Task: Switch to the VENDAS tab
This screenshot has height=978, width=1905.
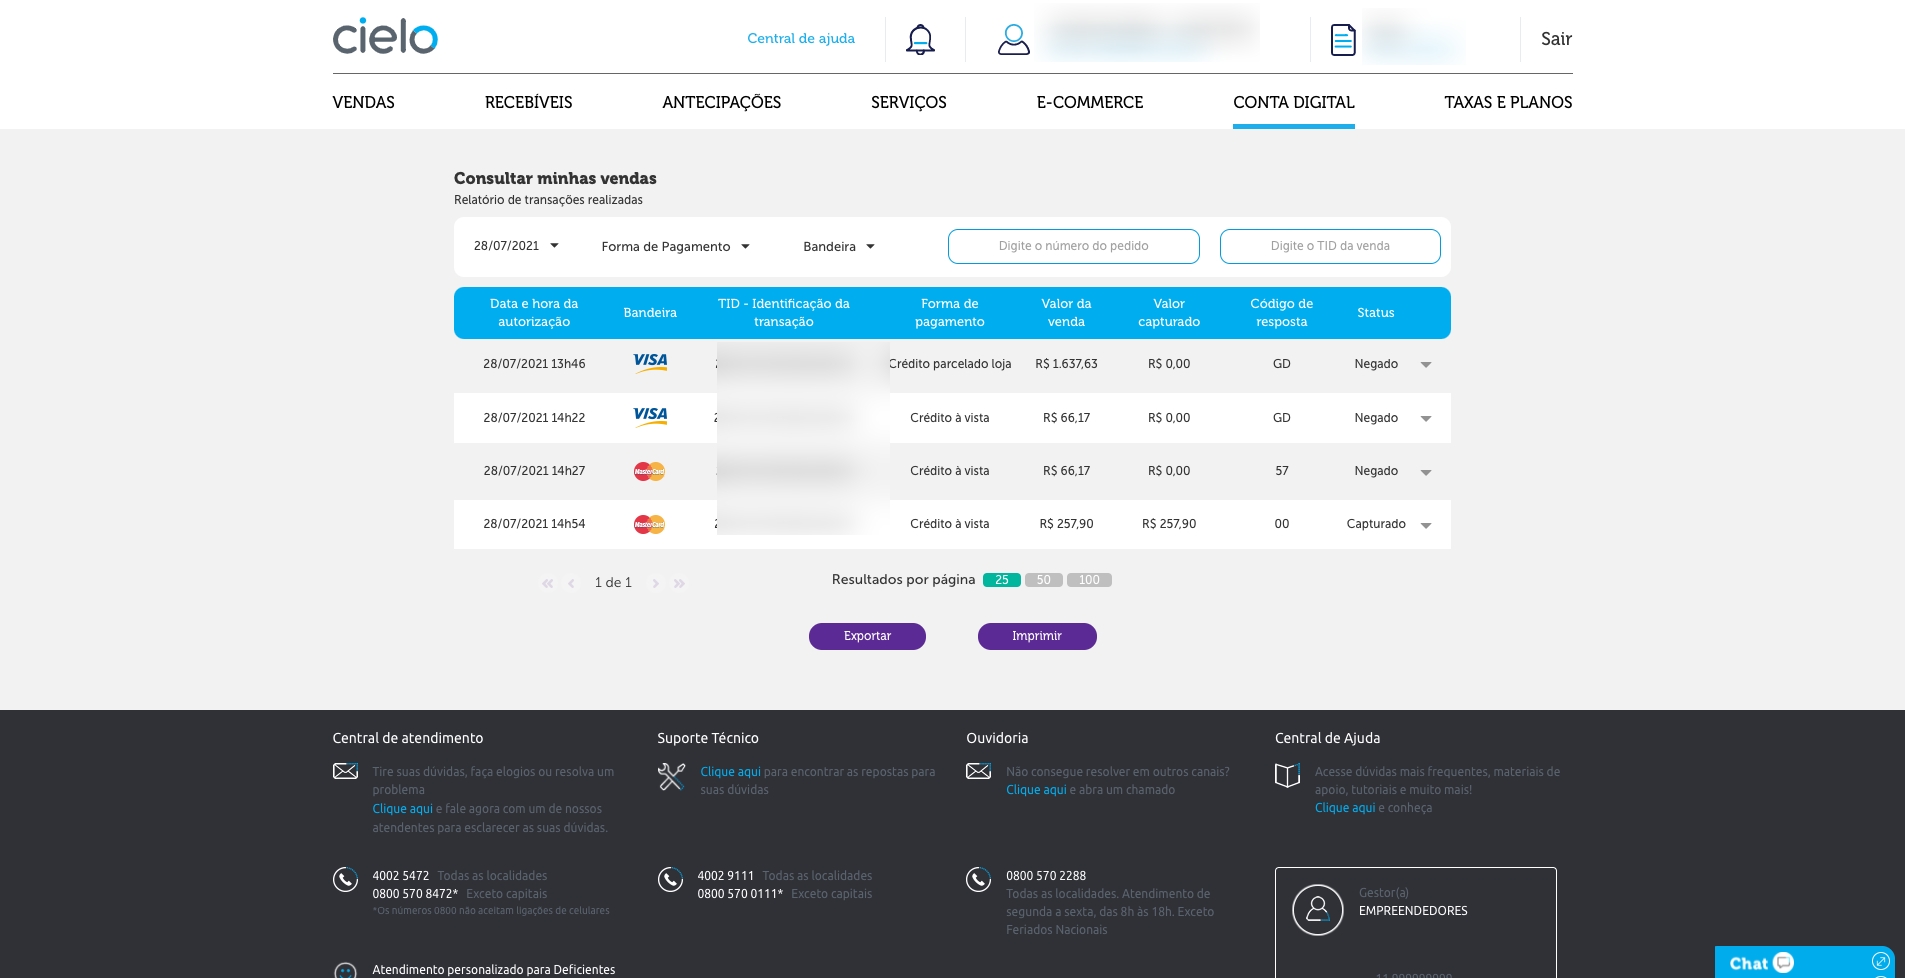Action: (x=363, y=102)
